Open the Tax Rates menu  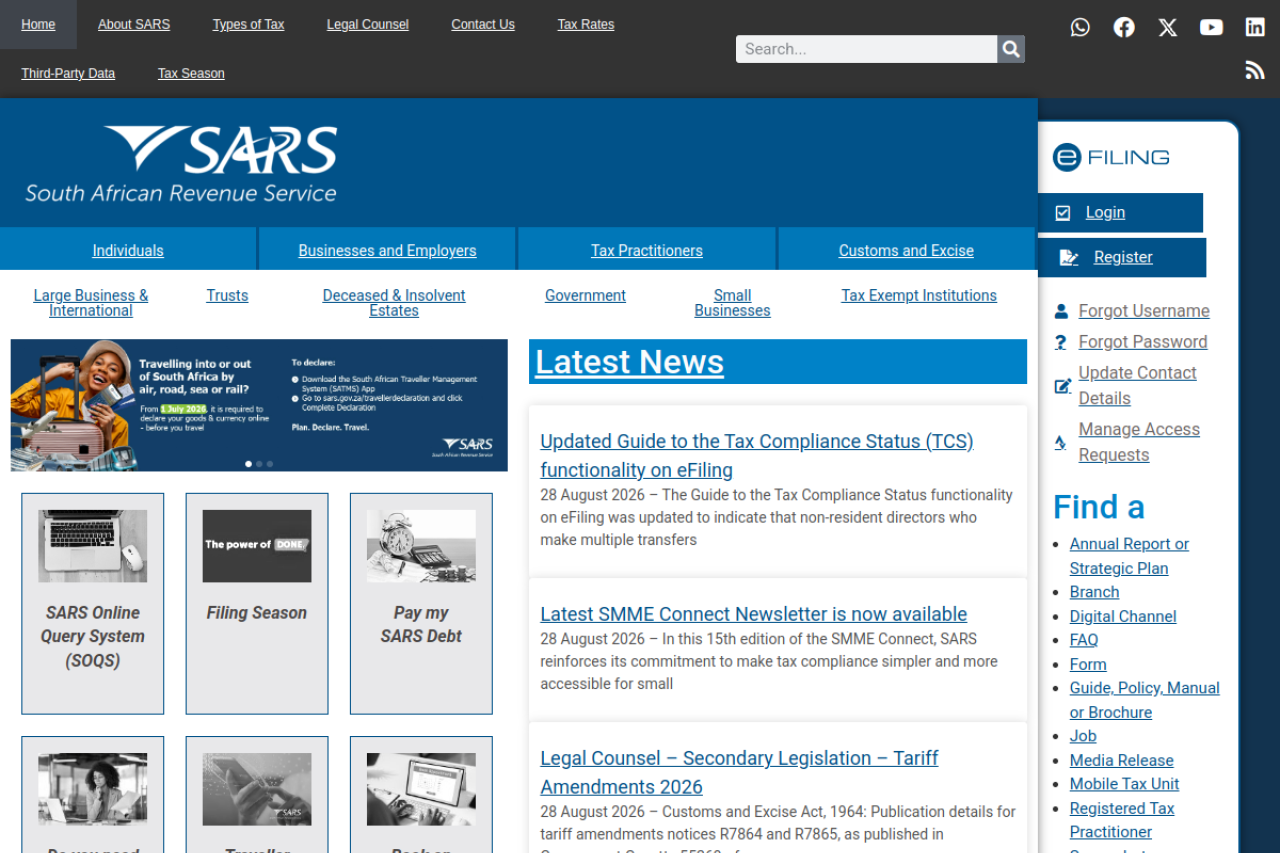(586, 25)
